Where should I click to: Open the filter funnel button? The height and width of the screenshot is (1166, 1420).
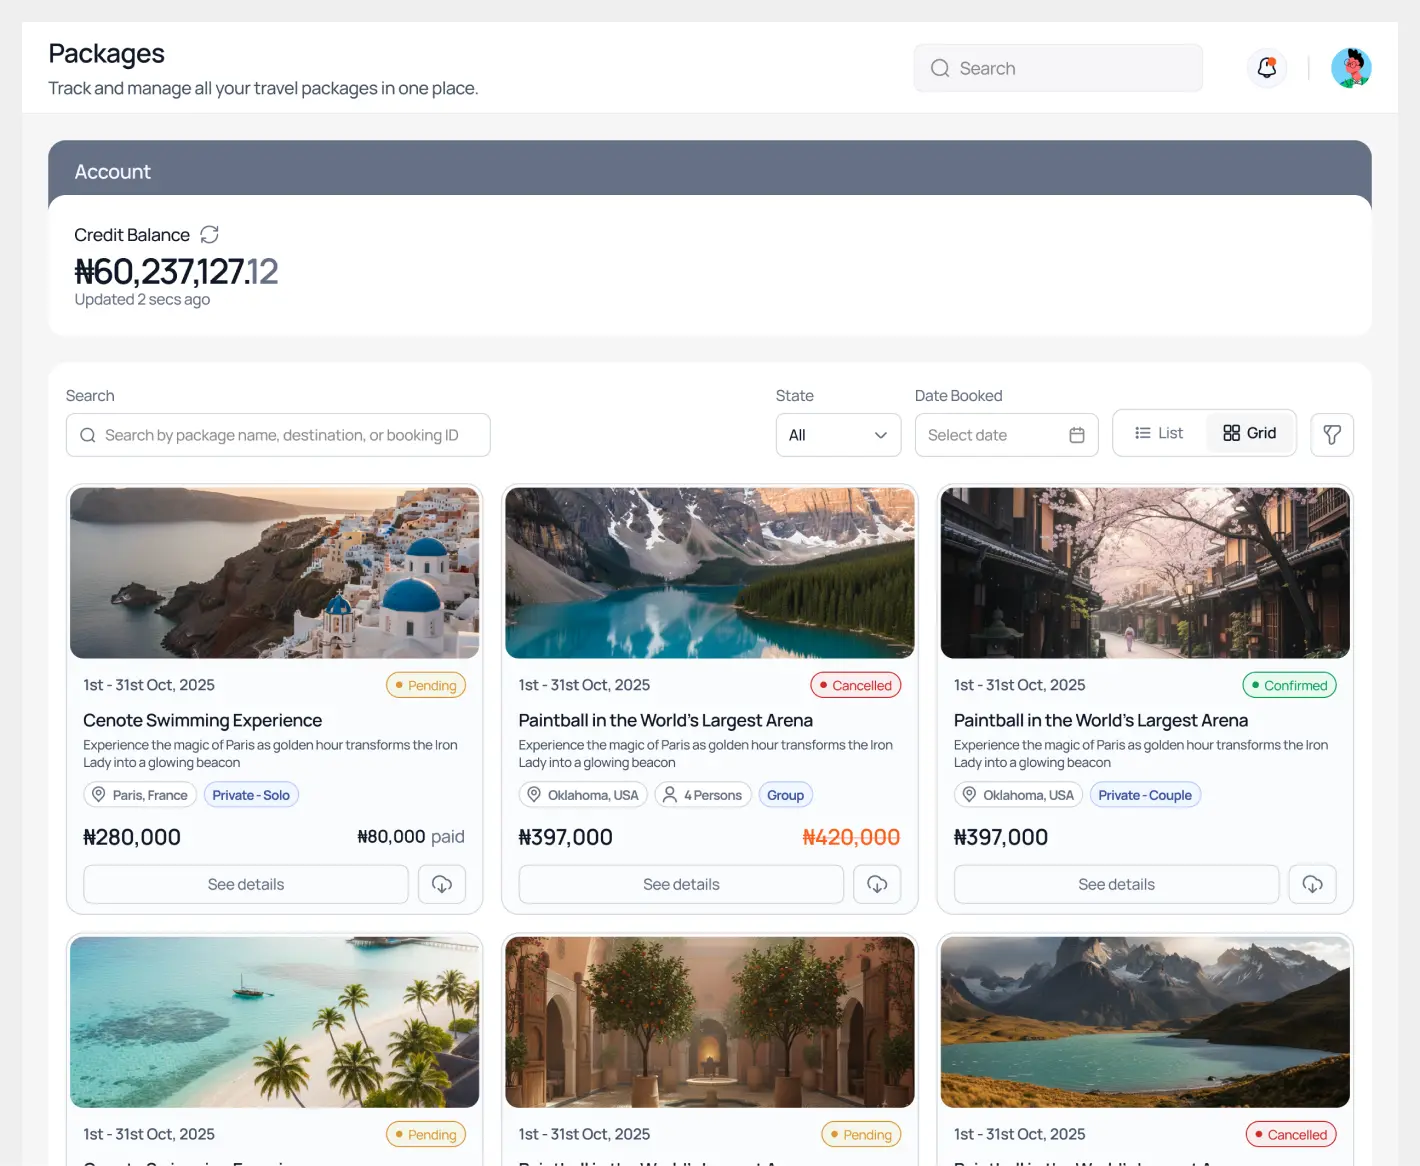click(1332, 435)
